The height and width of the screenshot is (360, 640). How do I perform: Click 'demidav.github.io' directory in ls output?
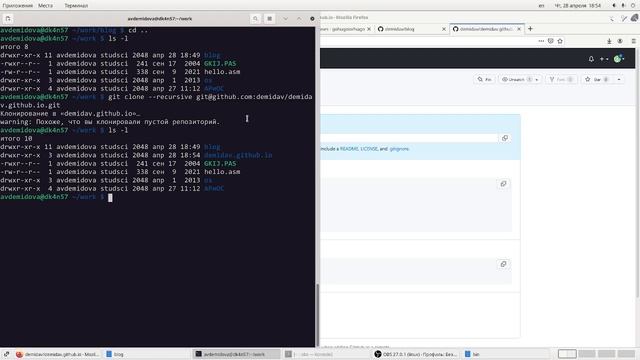(x=238, y=155)
